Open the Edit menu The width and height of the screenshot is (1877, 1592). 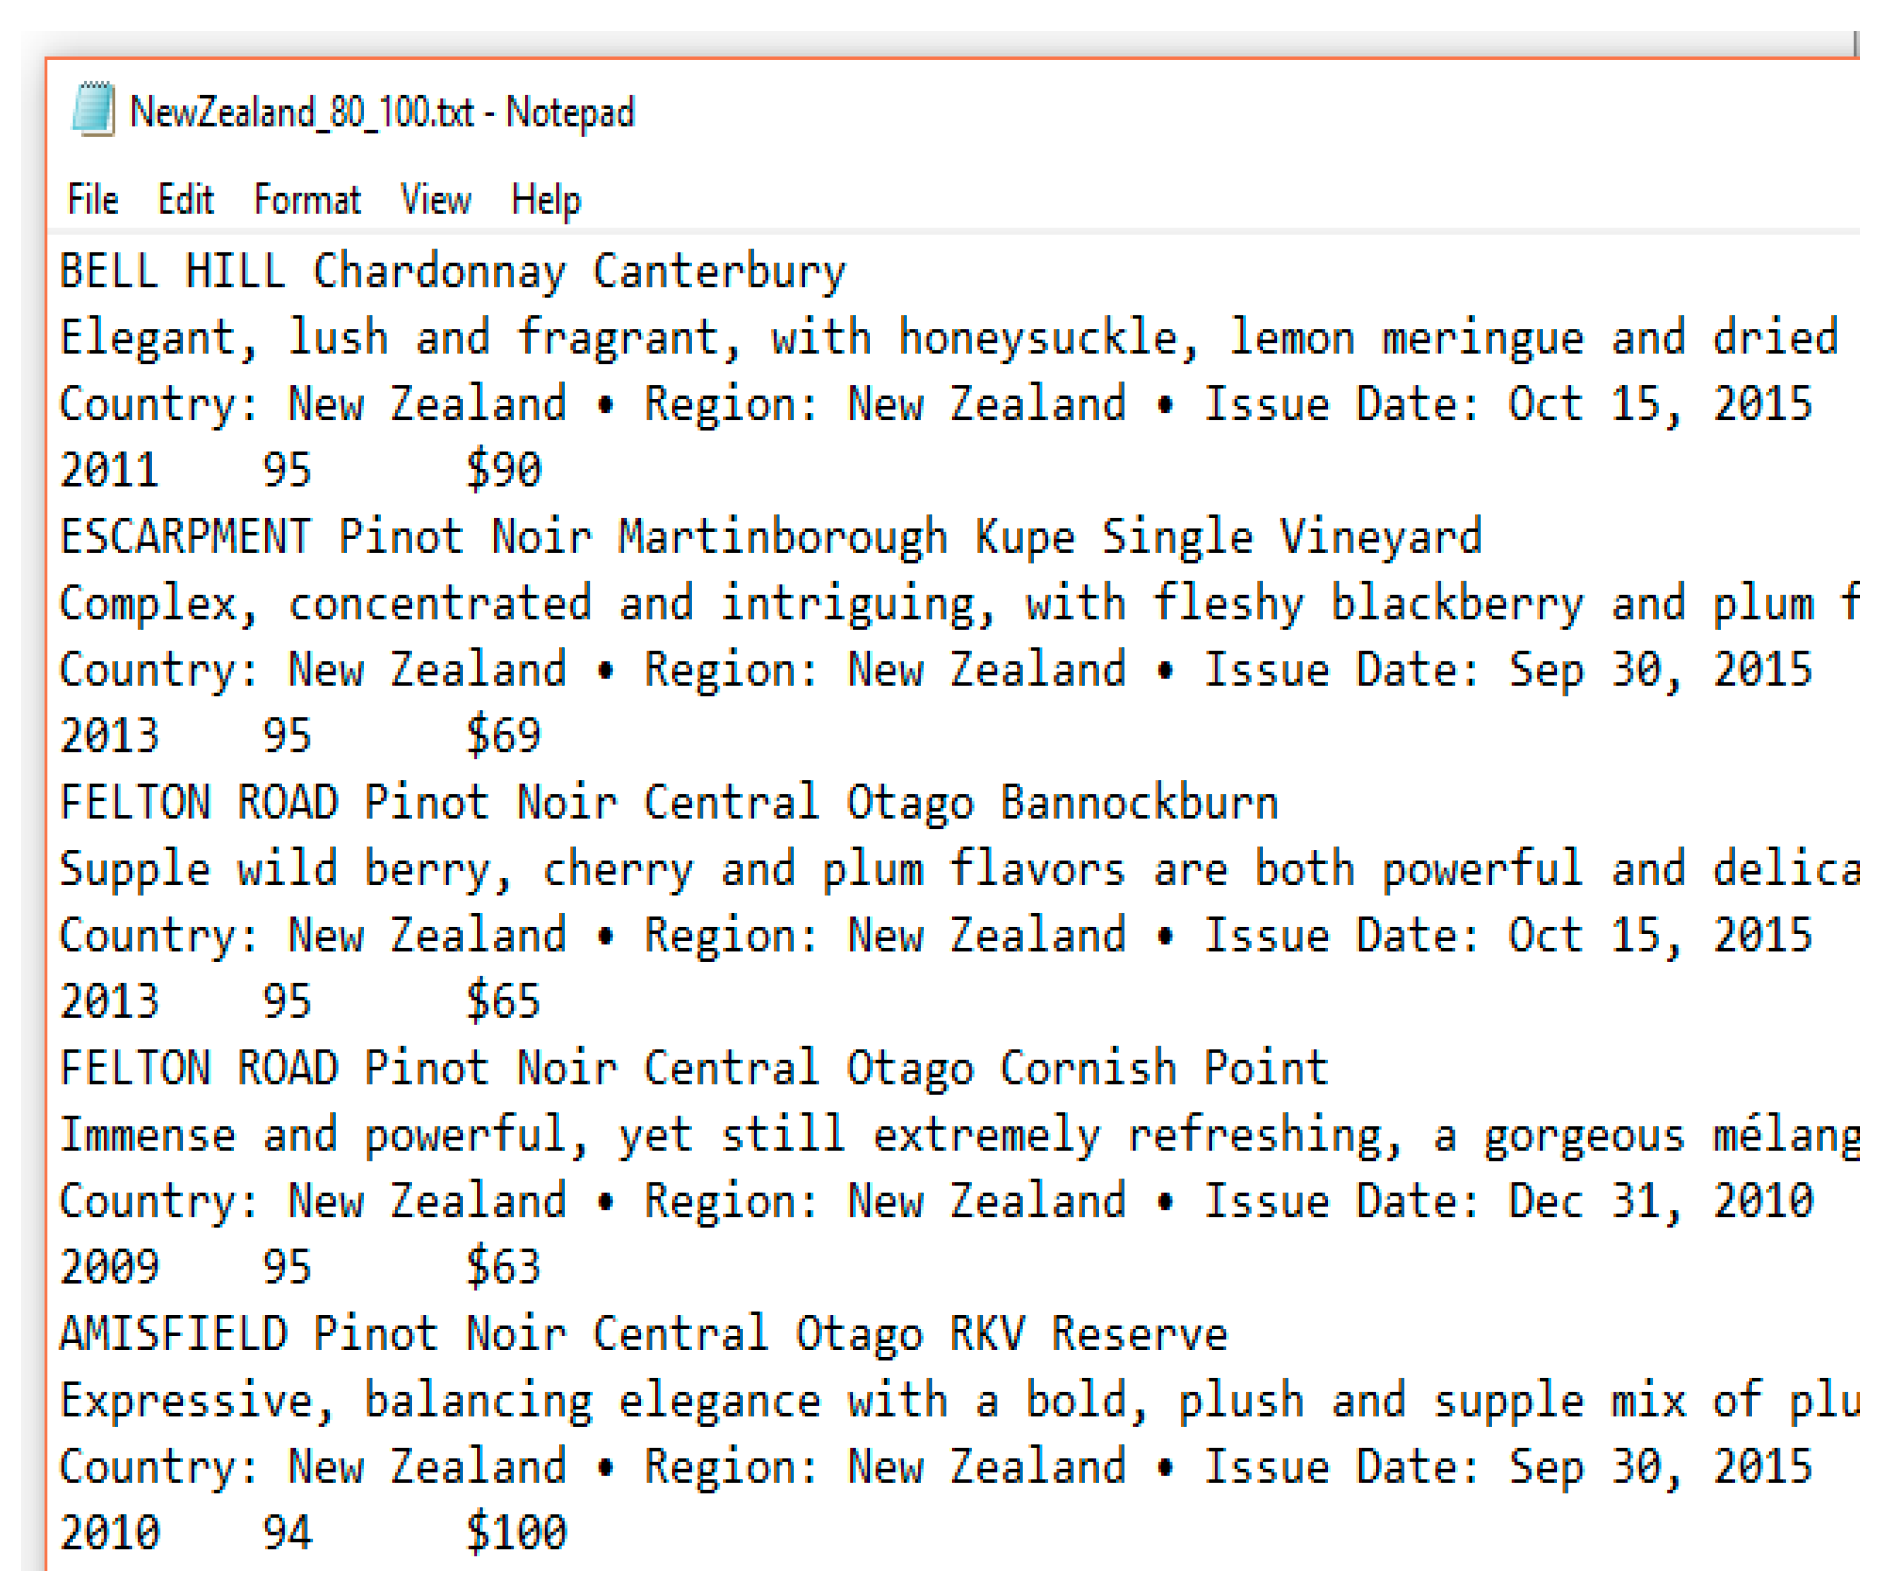185,200
